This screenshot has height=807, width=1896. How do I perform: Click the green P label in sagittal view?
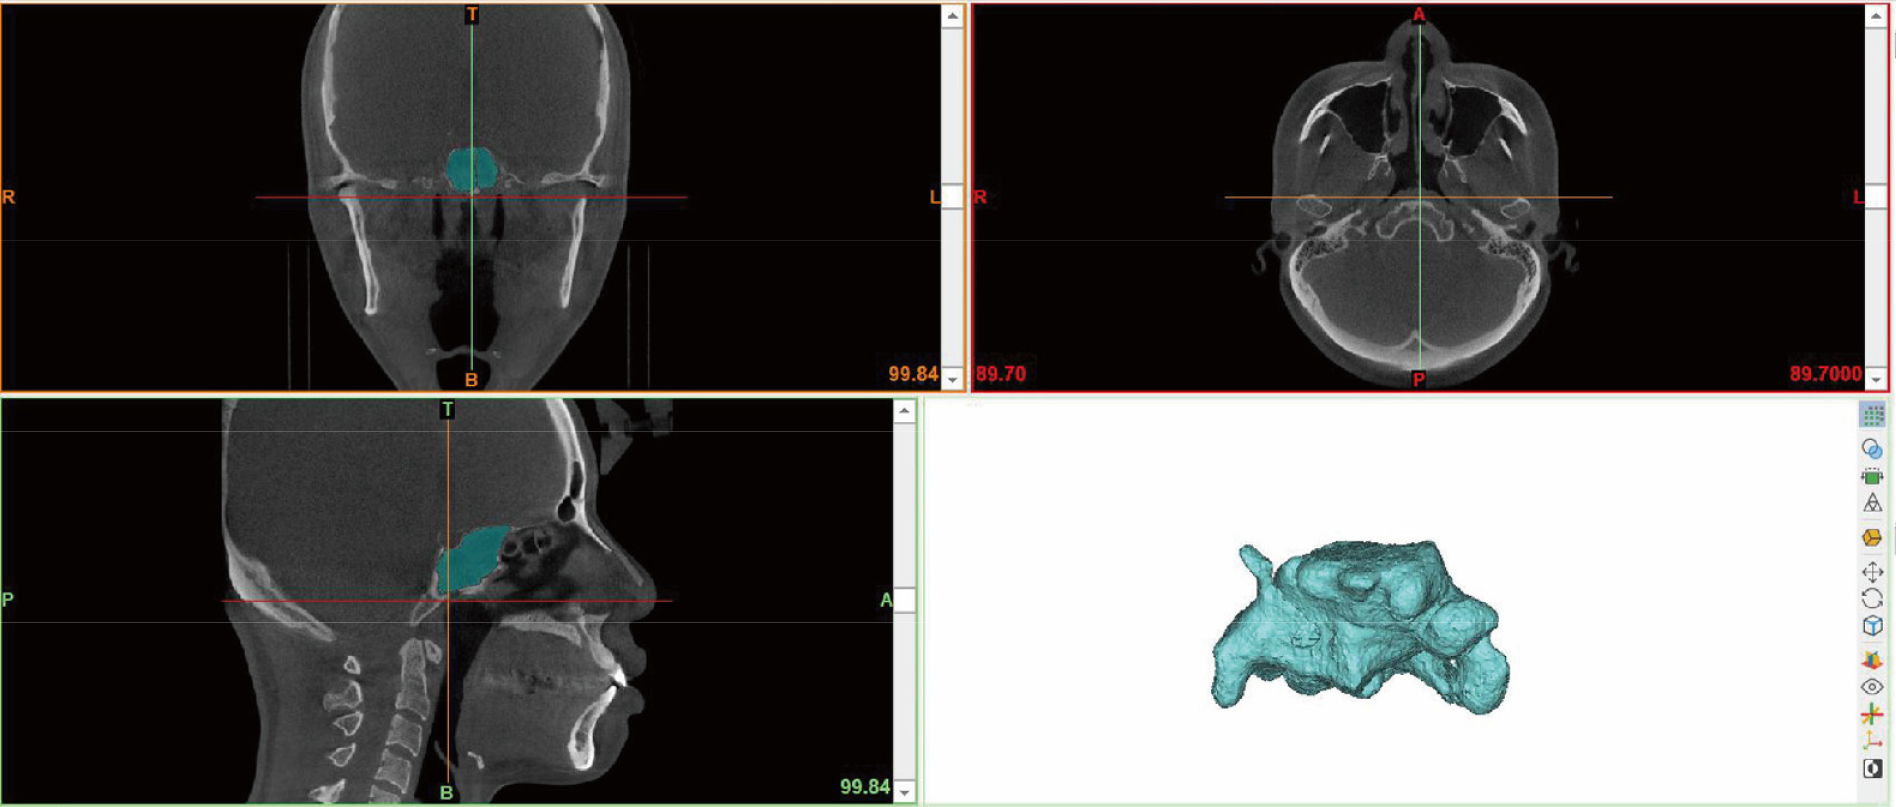8,600
